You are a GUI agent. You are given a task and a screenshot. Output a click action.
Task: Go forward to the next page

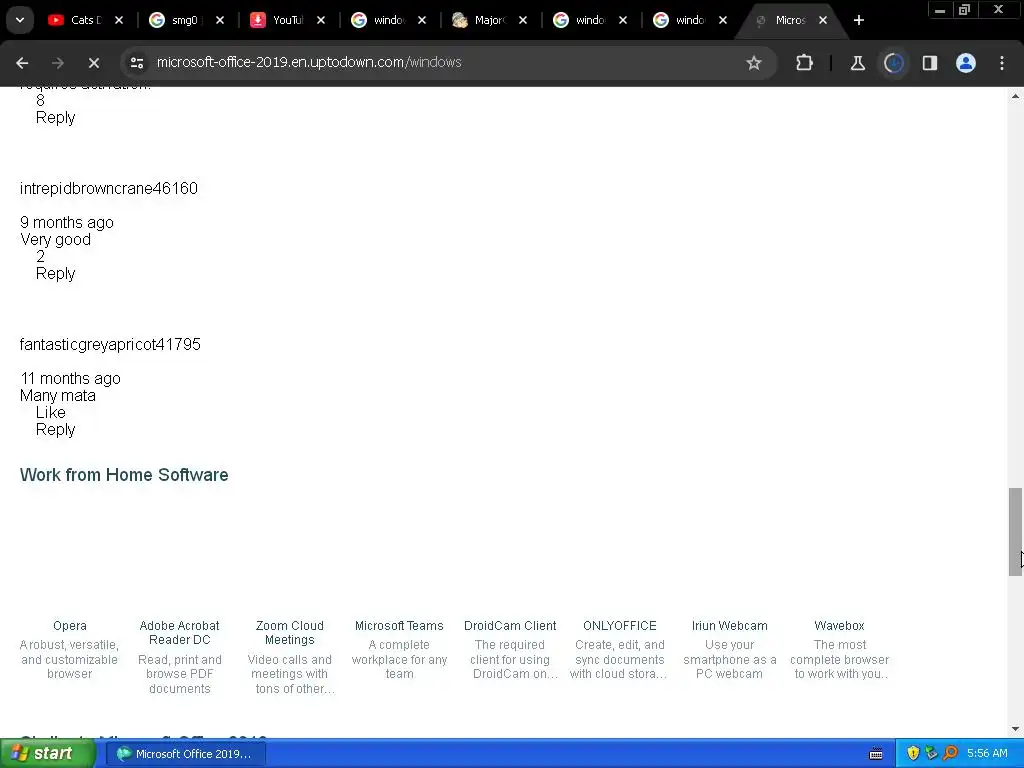58,63
